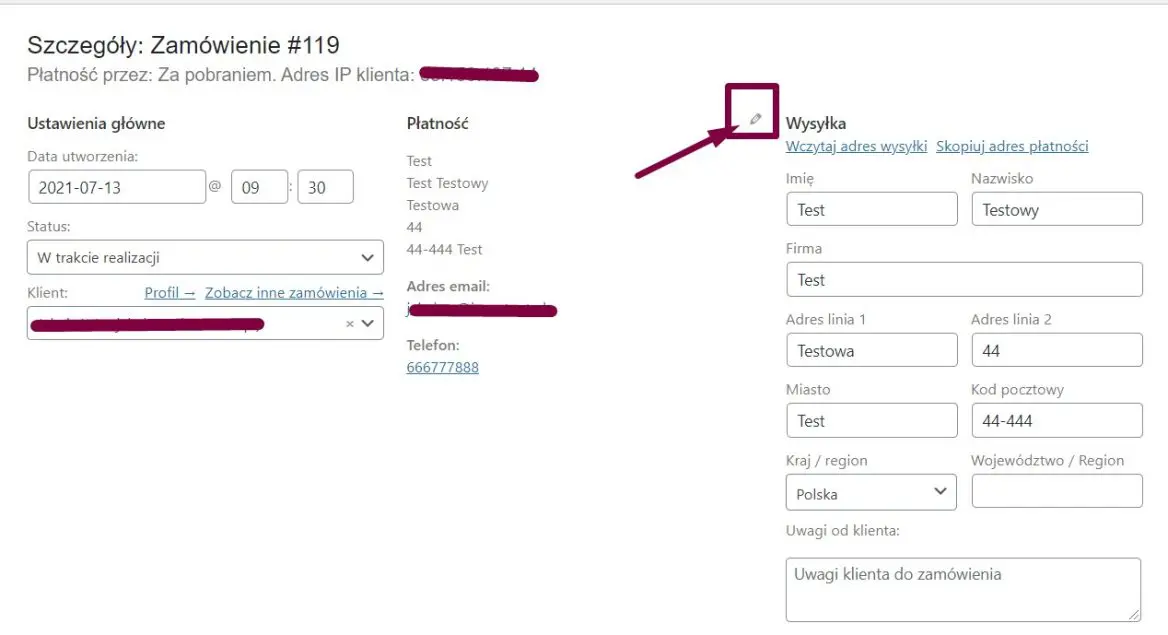Select the empty Województwo / Region field
Viewport: 1168px width, 635px height.
[x=1056, y=491]
